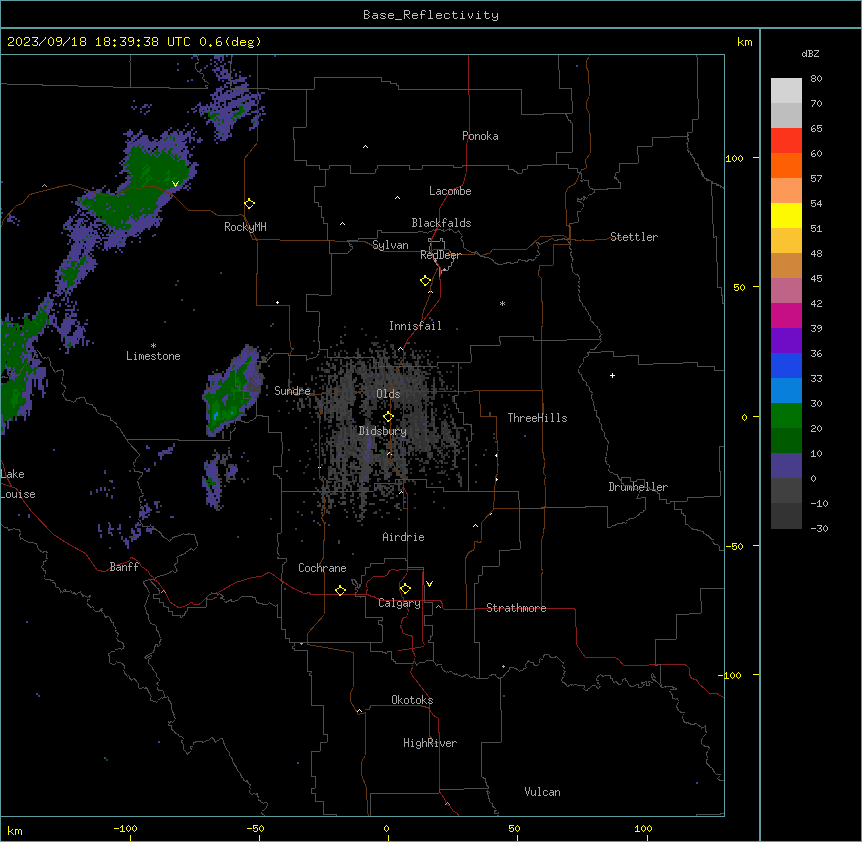Click the Okotoks label
This screenshot has width=862, height=842.
click(x=412, y=700)
